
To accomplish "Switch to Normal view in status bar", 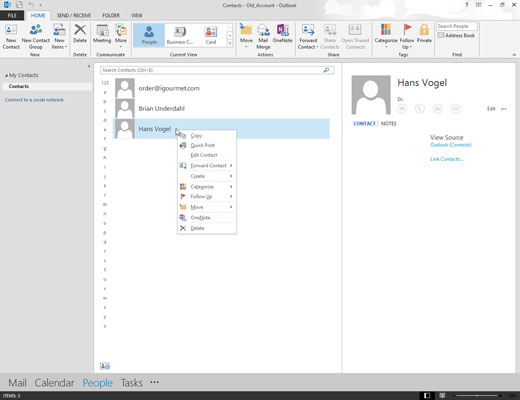I will (x=427, y=396).
